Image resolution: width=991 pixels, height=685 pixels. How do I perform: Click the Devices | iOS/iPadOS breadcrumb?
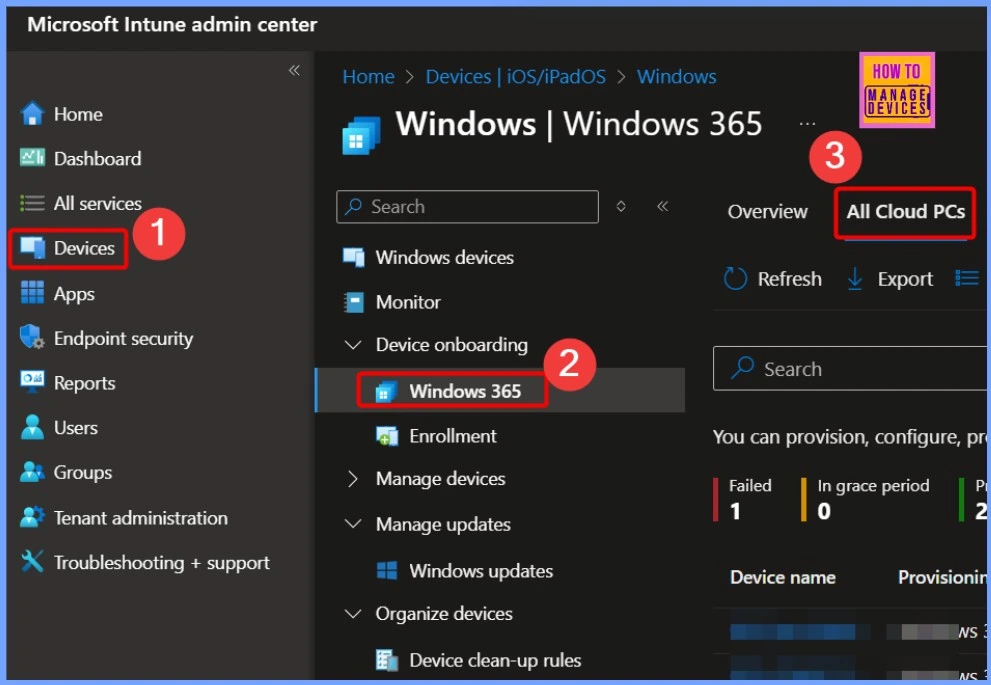515,76
